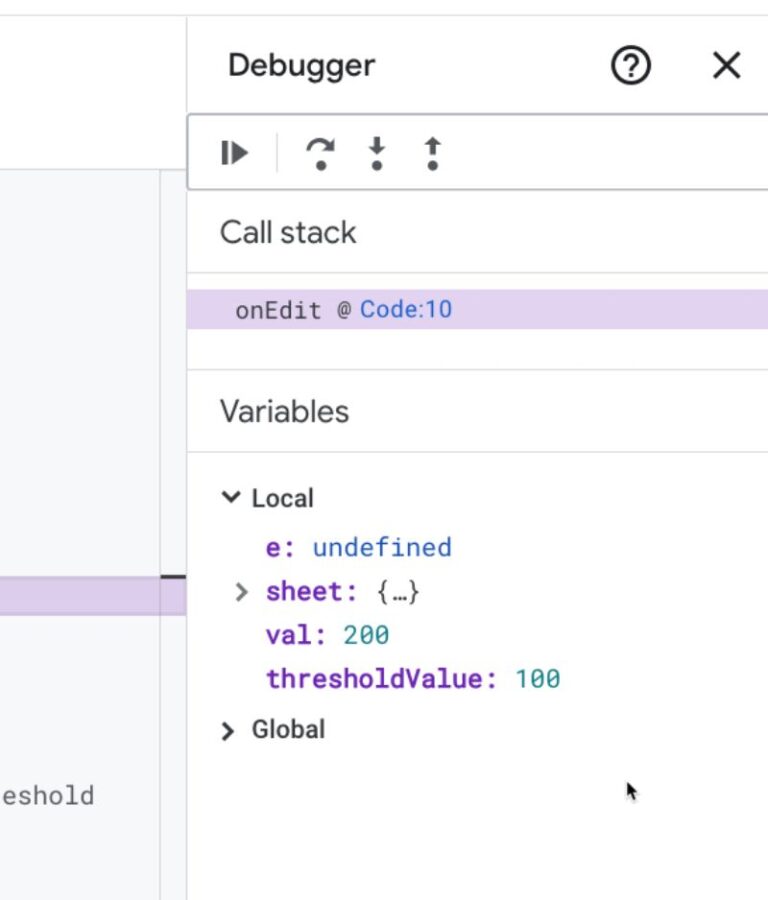Click the Call stack section header

click(287, 232)
